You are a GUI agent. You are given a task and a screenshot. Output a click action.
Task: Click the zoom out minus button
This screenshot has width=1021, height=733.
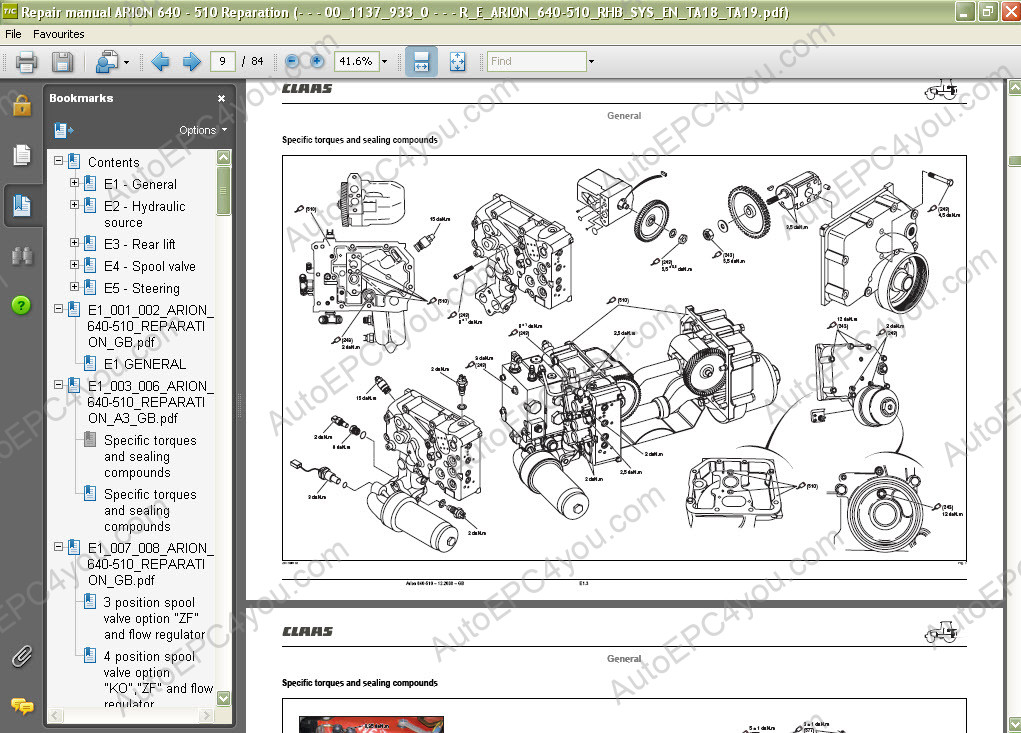292,61
